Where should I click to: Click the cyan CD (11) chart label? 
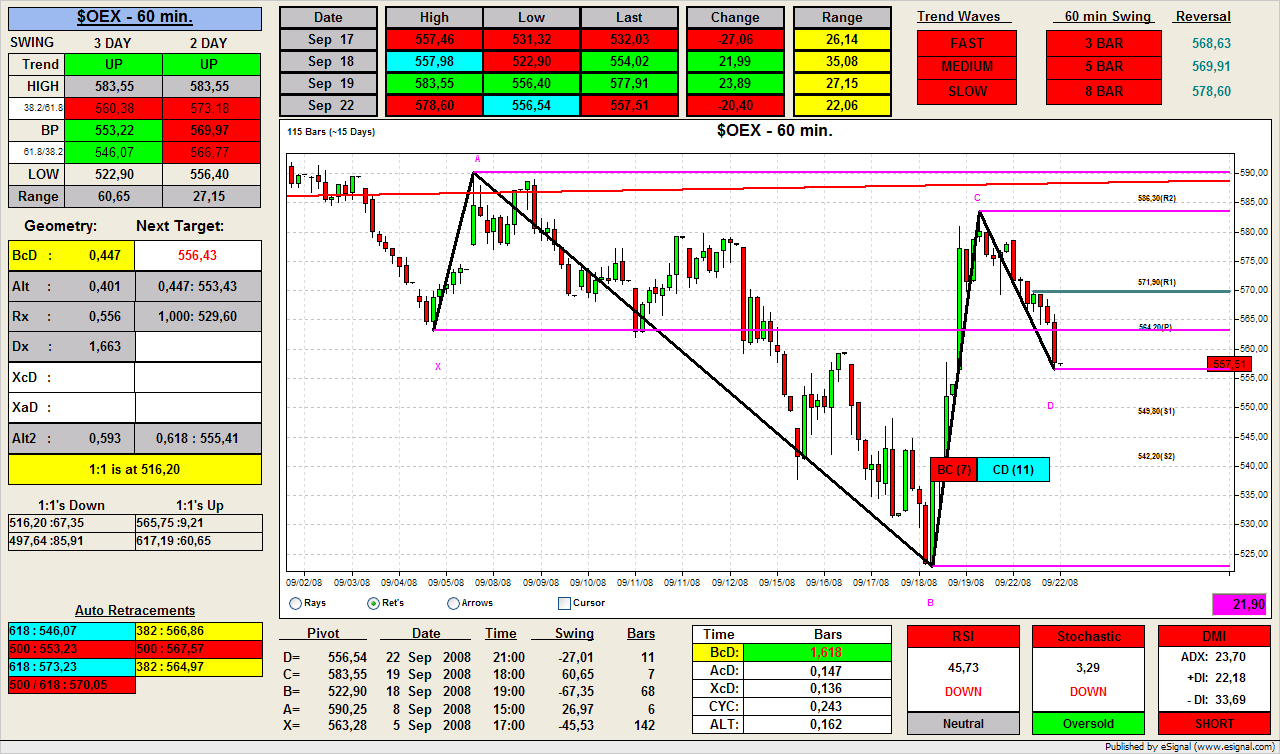pyautogui.click(x=1013, y=470)
